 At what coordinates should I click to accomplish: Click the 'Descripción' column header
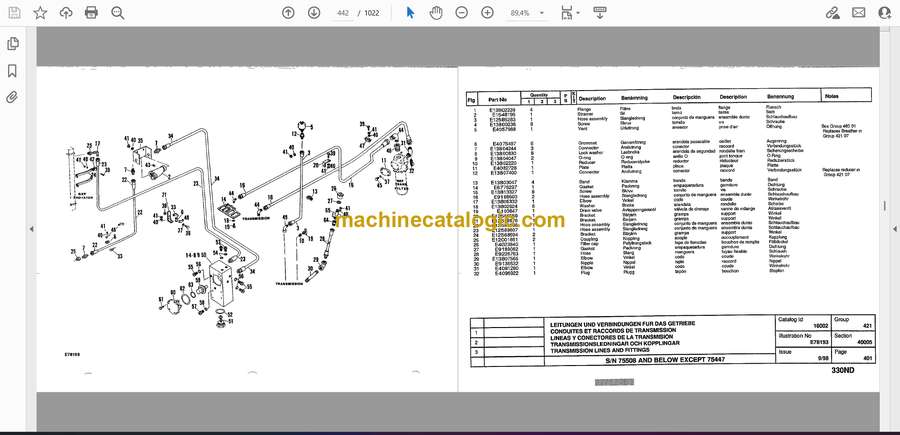click(687, 98)
